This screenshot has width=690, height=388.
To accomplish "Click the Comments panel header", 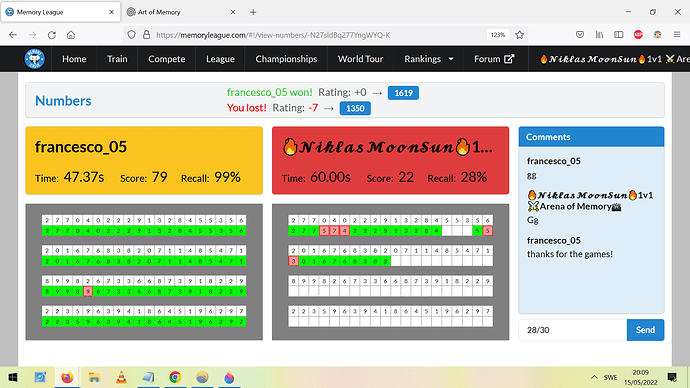I will coord(591,137).
